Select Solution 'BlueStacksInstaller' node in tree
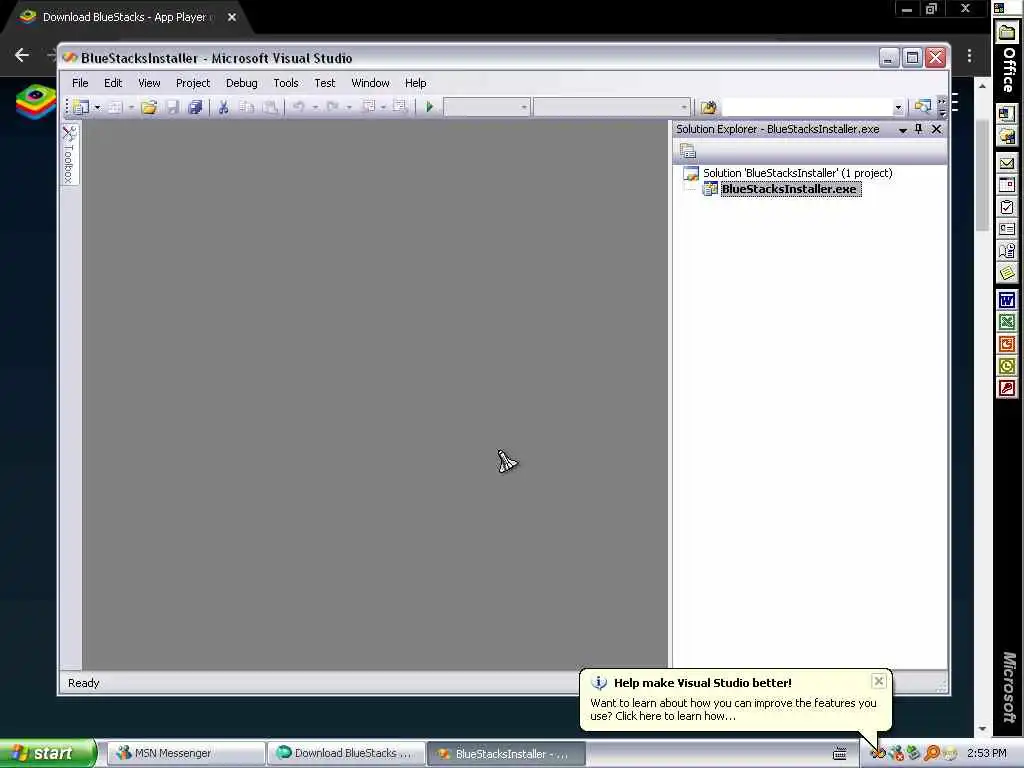Image resolution: width=1024 pixels, height=768 pixels. click(797, 173)
